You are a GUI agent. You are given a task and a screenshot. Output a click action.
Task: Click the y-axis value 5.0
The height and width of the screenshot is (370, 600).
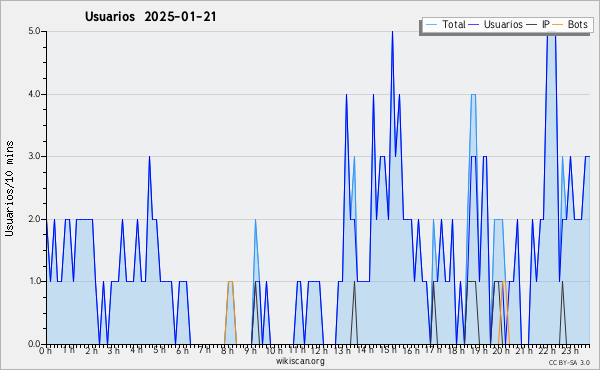click(x=34, y=31)
